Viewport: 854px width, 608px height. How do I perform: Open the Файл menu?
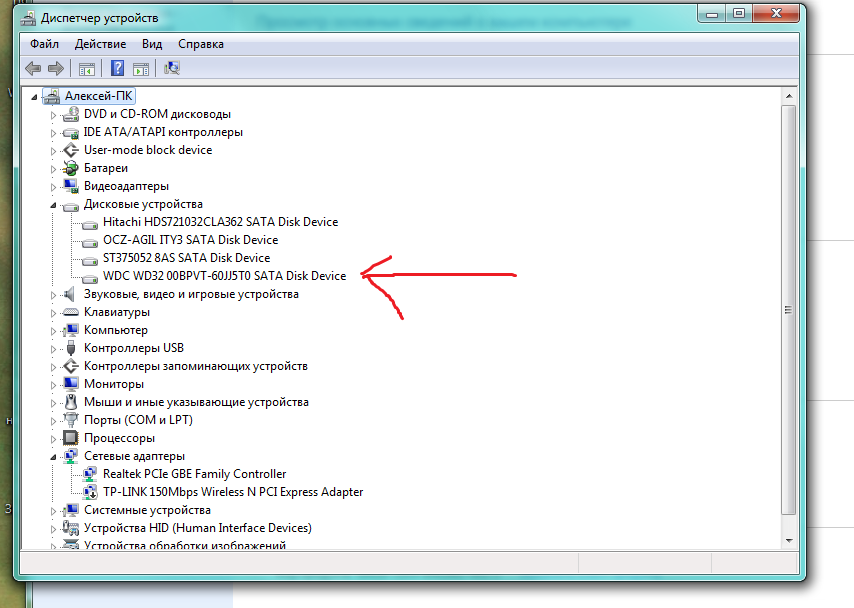[44, 44]
